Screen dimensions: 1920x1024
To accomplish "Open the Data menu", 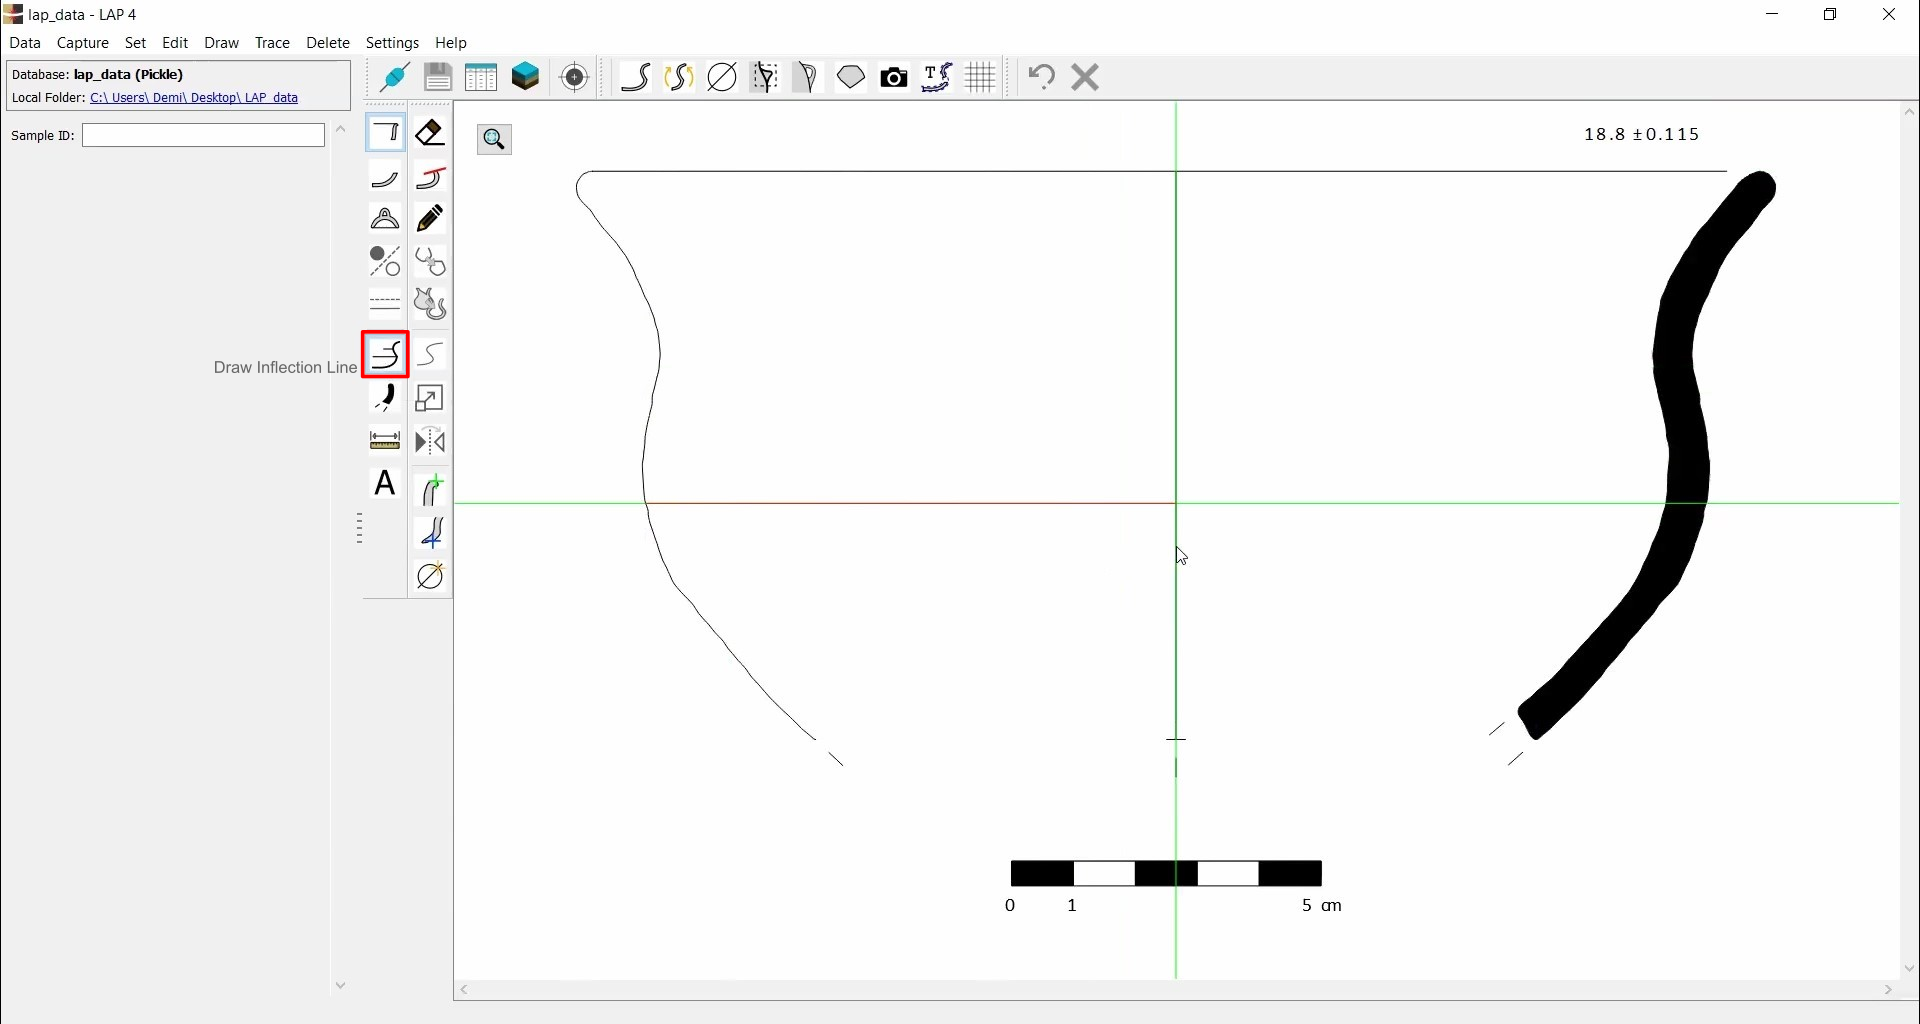I will coord(25,43).
